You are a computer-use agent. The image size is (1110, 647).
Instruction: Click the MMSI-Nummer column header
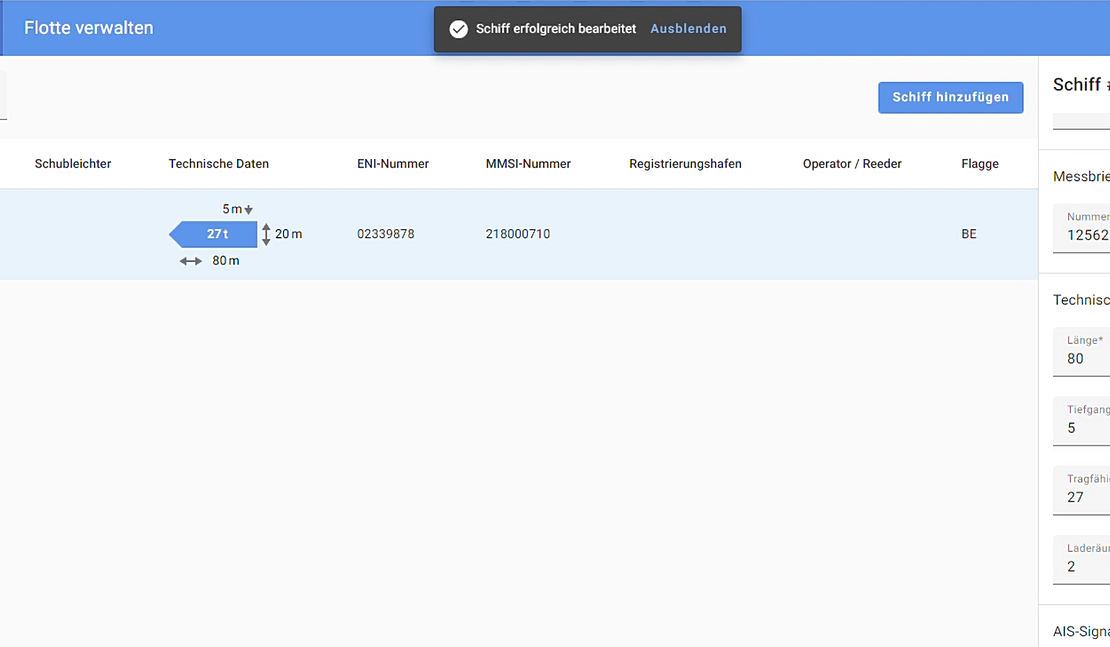528,164
